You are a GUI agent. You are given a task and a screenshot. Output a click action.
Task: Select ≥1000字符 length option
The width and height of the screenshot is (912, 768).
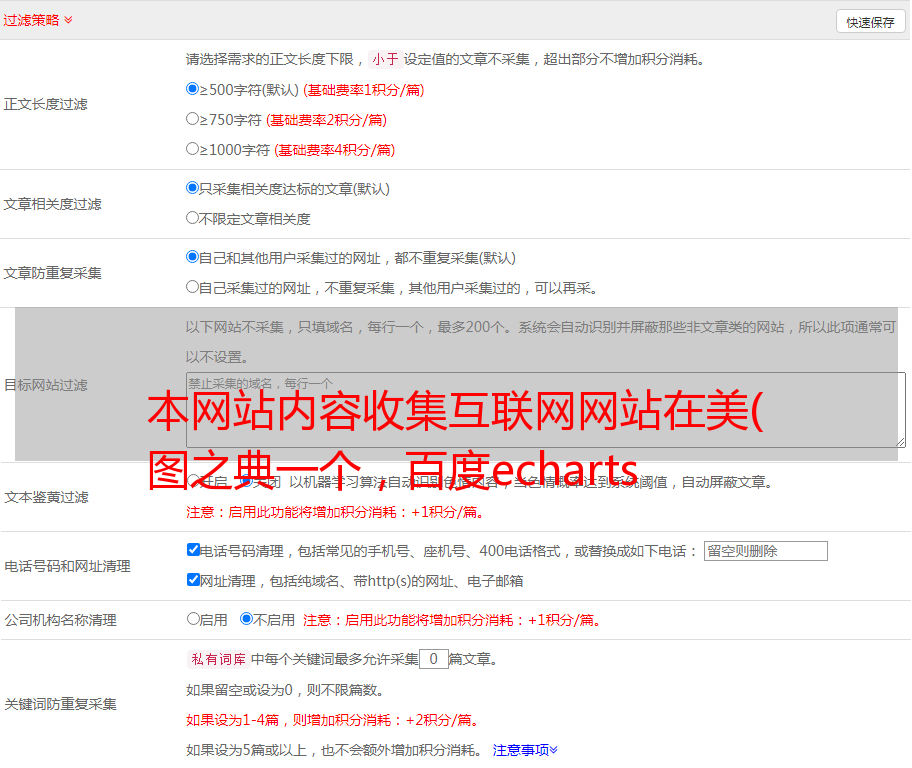click(x=192, y=148)
